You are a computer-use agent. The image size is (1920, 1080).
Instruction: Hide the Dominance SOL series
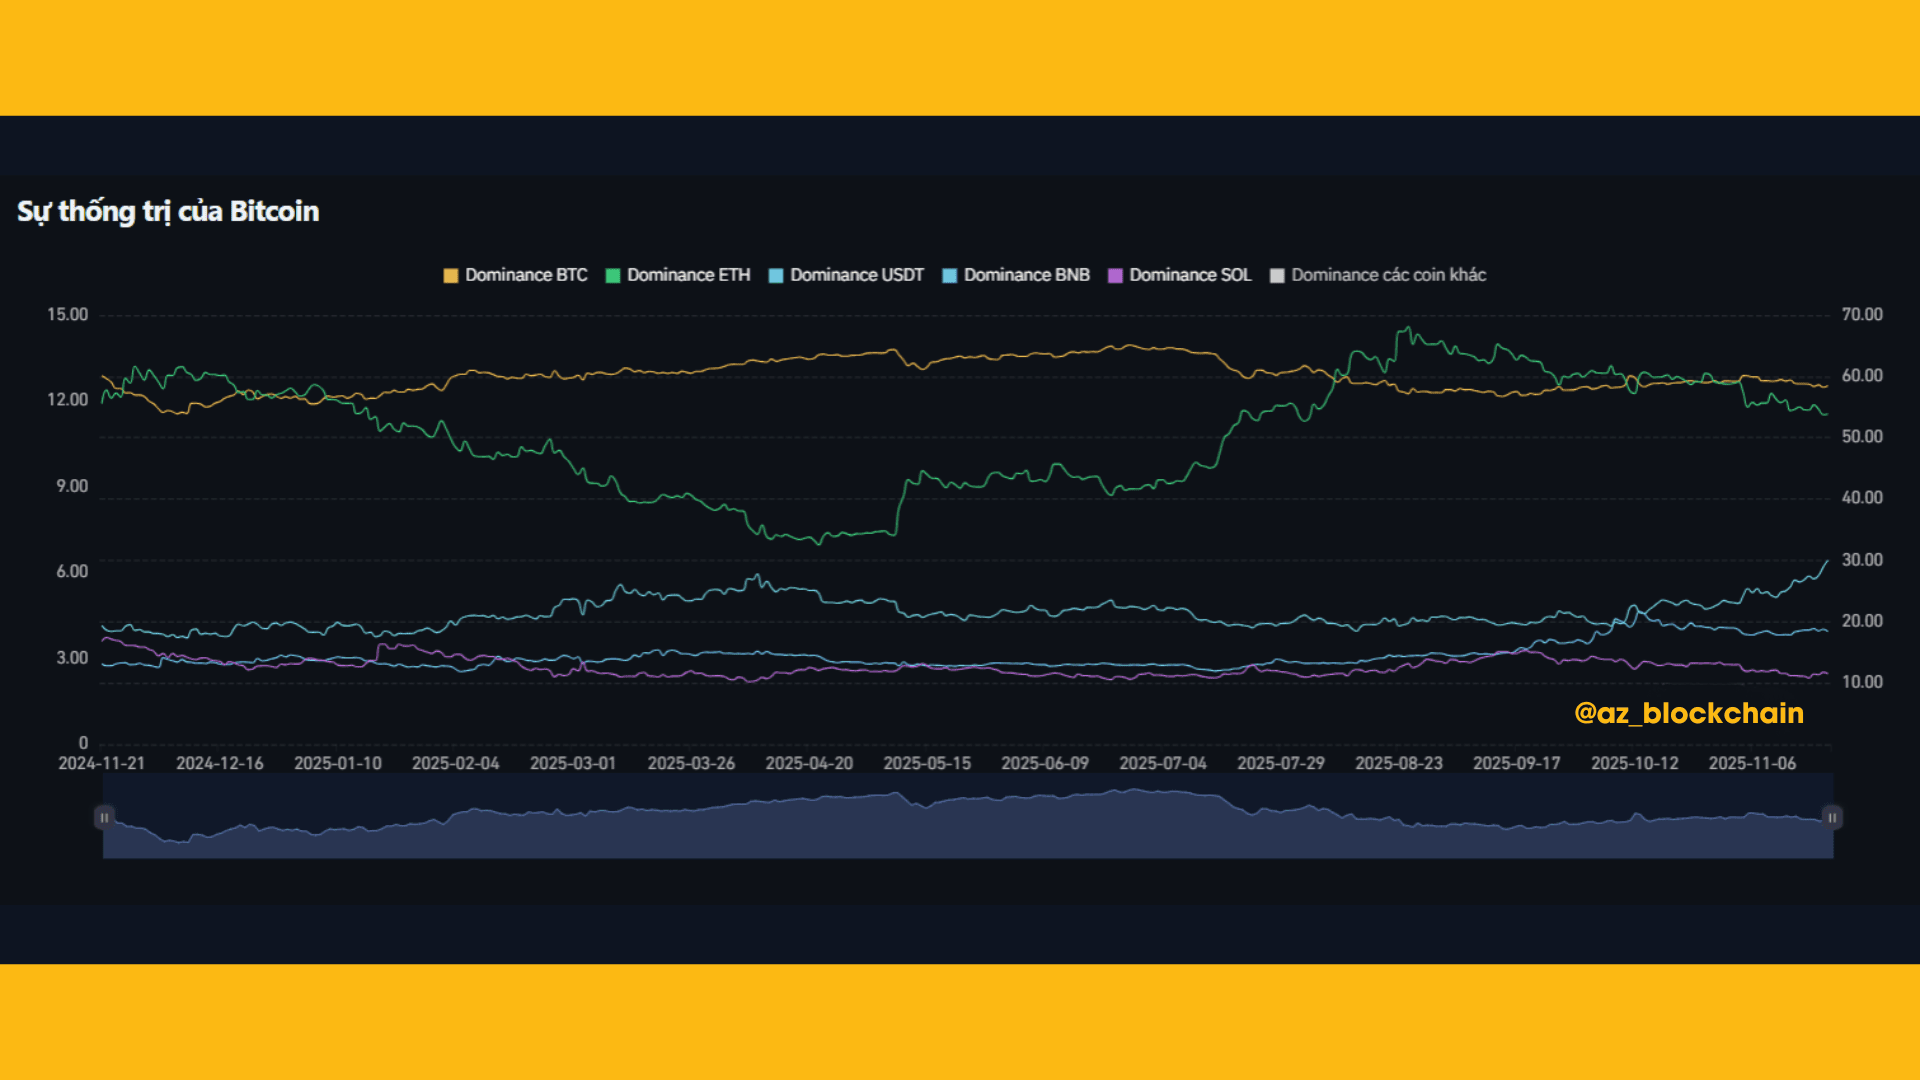click(1190, 275)
